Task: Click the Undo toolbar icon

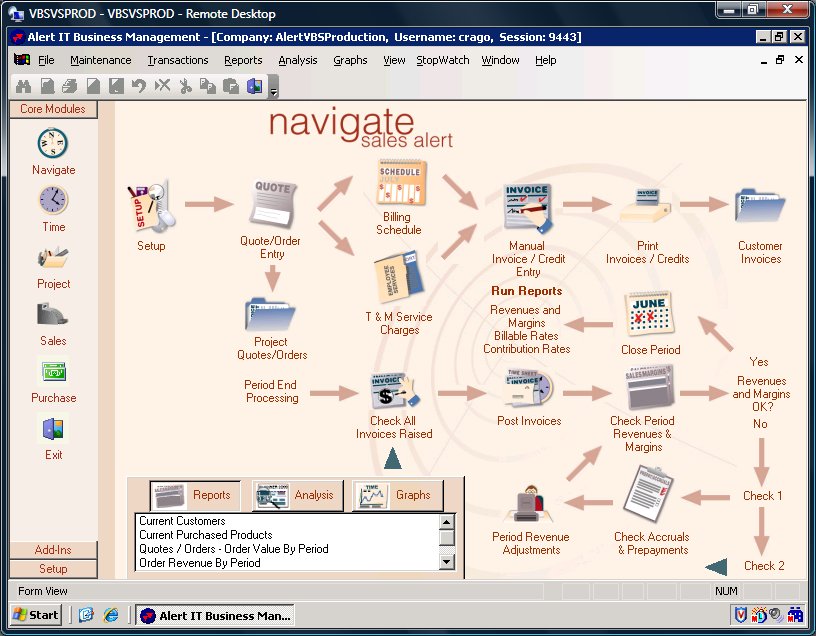Action: coord(138,86)
